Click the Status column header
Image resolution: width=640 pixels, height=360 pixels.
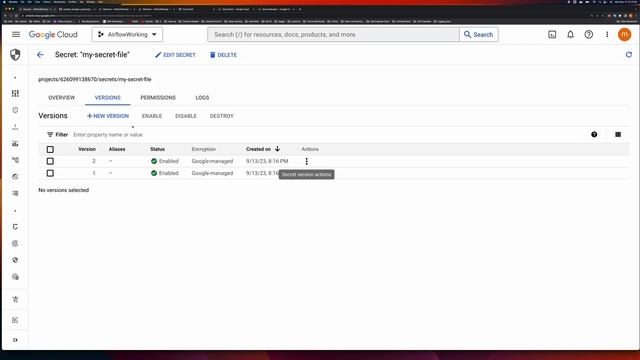pyautogui.click(x=157, y=149)
